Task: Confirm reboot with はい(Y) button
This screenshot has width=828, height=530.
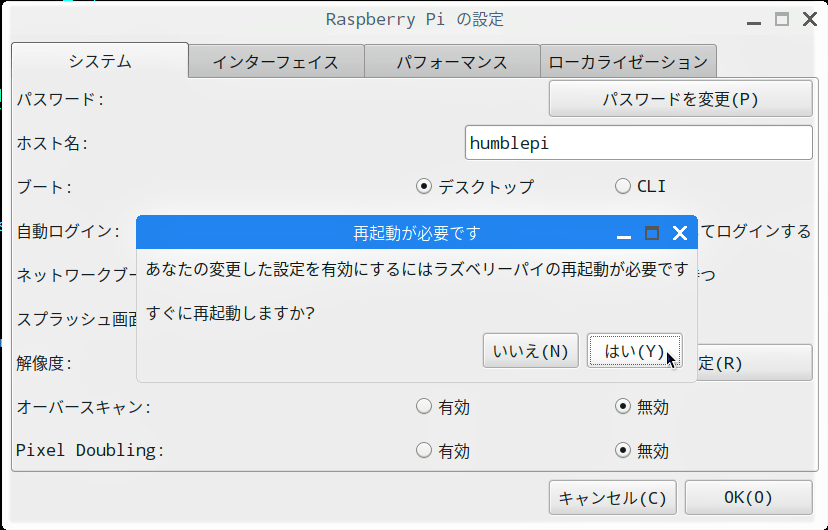Action: (x=635, y=351)
